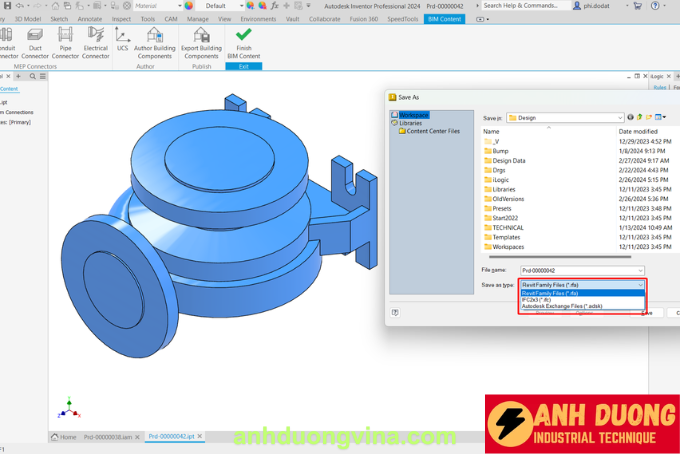Open the Design Data folder

[x=509, y=160]
